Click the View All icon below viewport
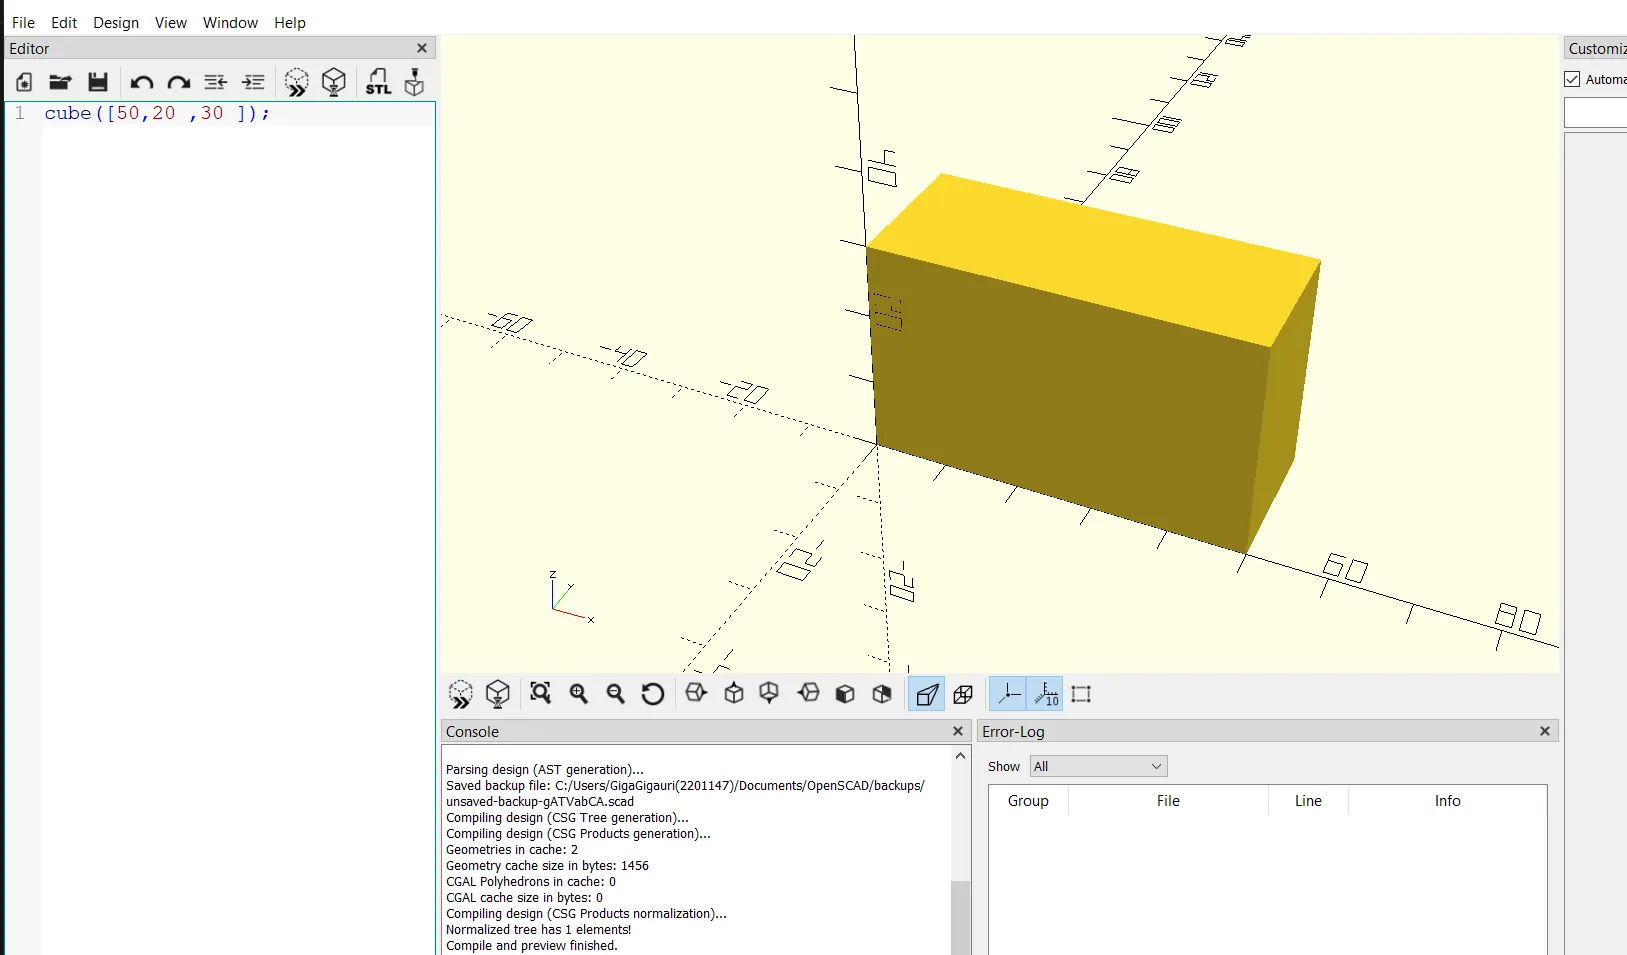The width and height of the screenshot is (1627, 955). click(x=541, y=694)
